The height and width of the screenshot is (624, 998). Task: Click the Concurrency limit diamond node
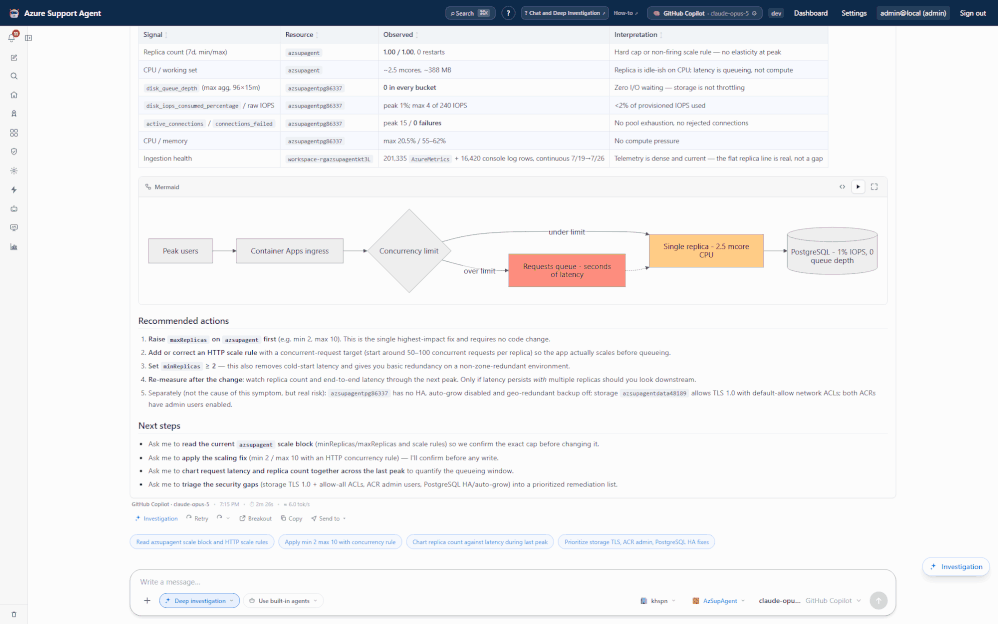pyautogui.click(x=409, y=251)
